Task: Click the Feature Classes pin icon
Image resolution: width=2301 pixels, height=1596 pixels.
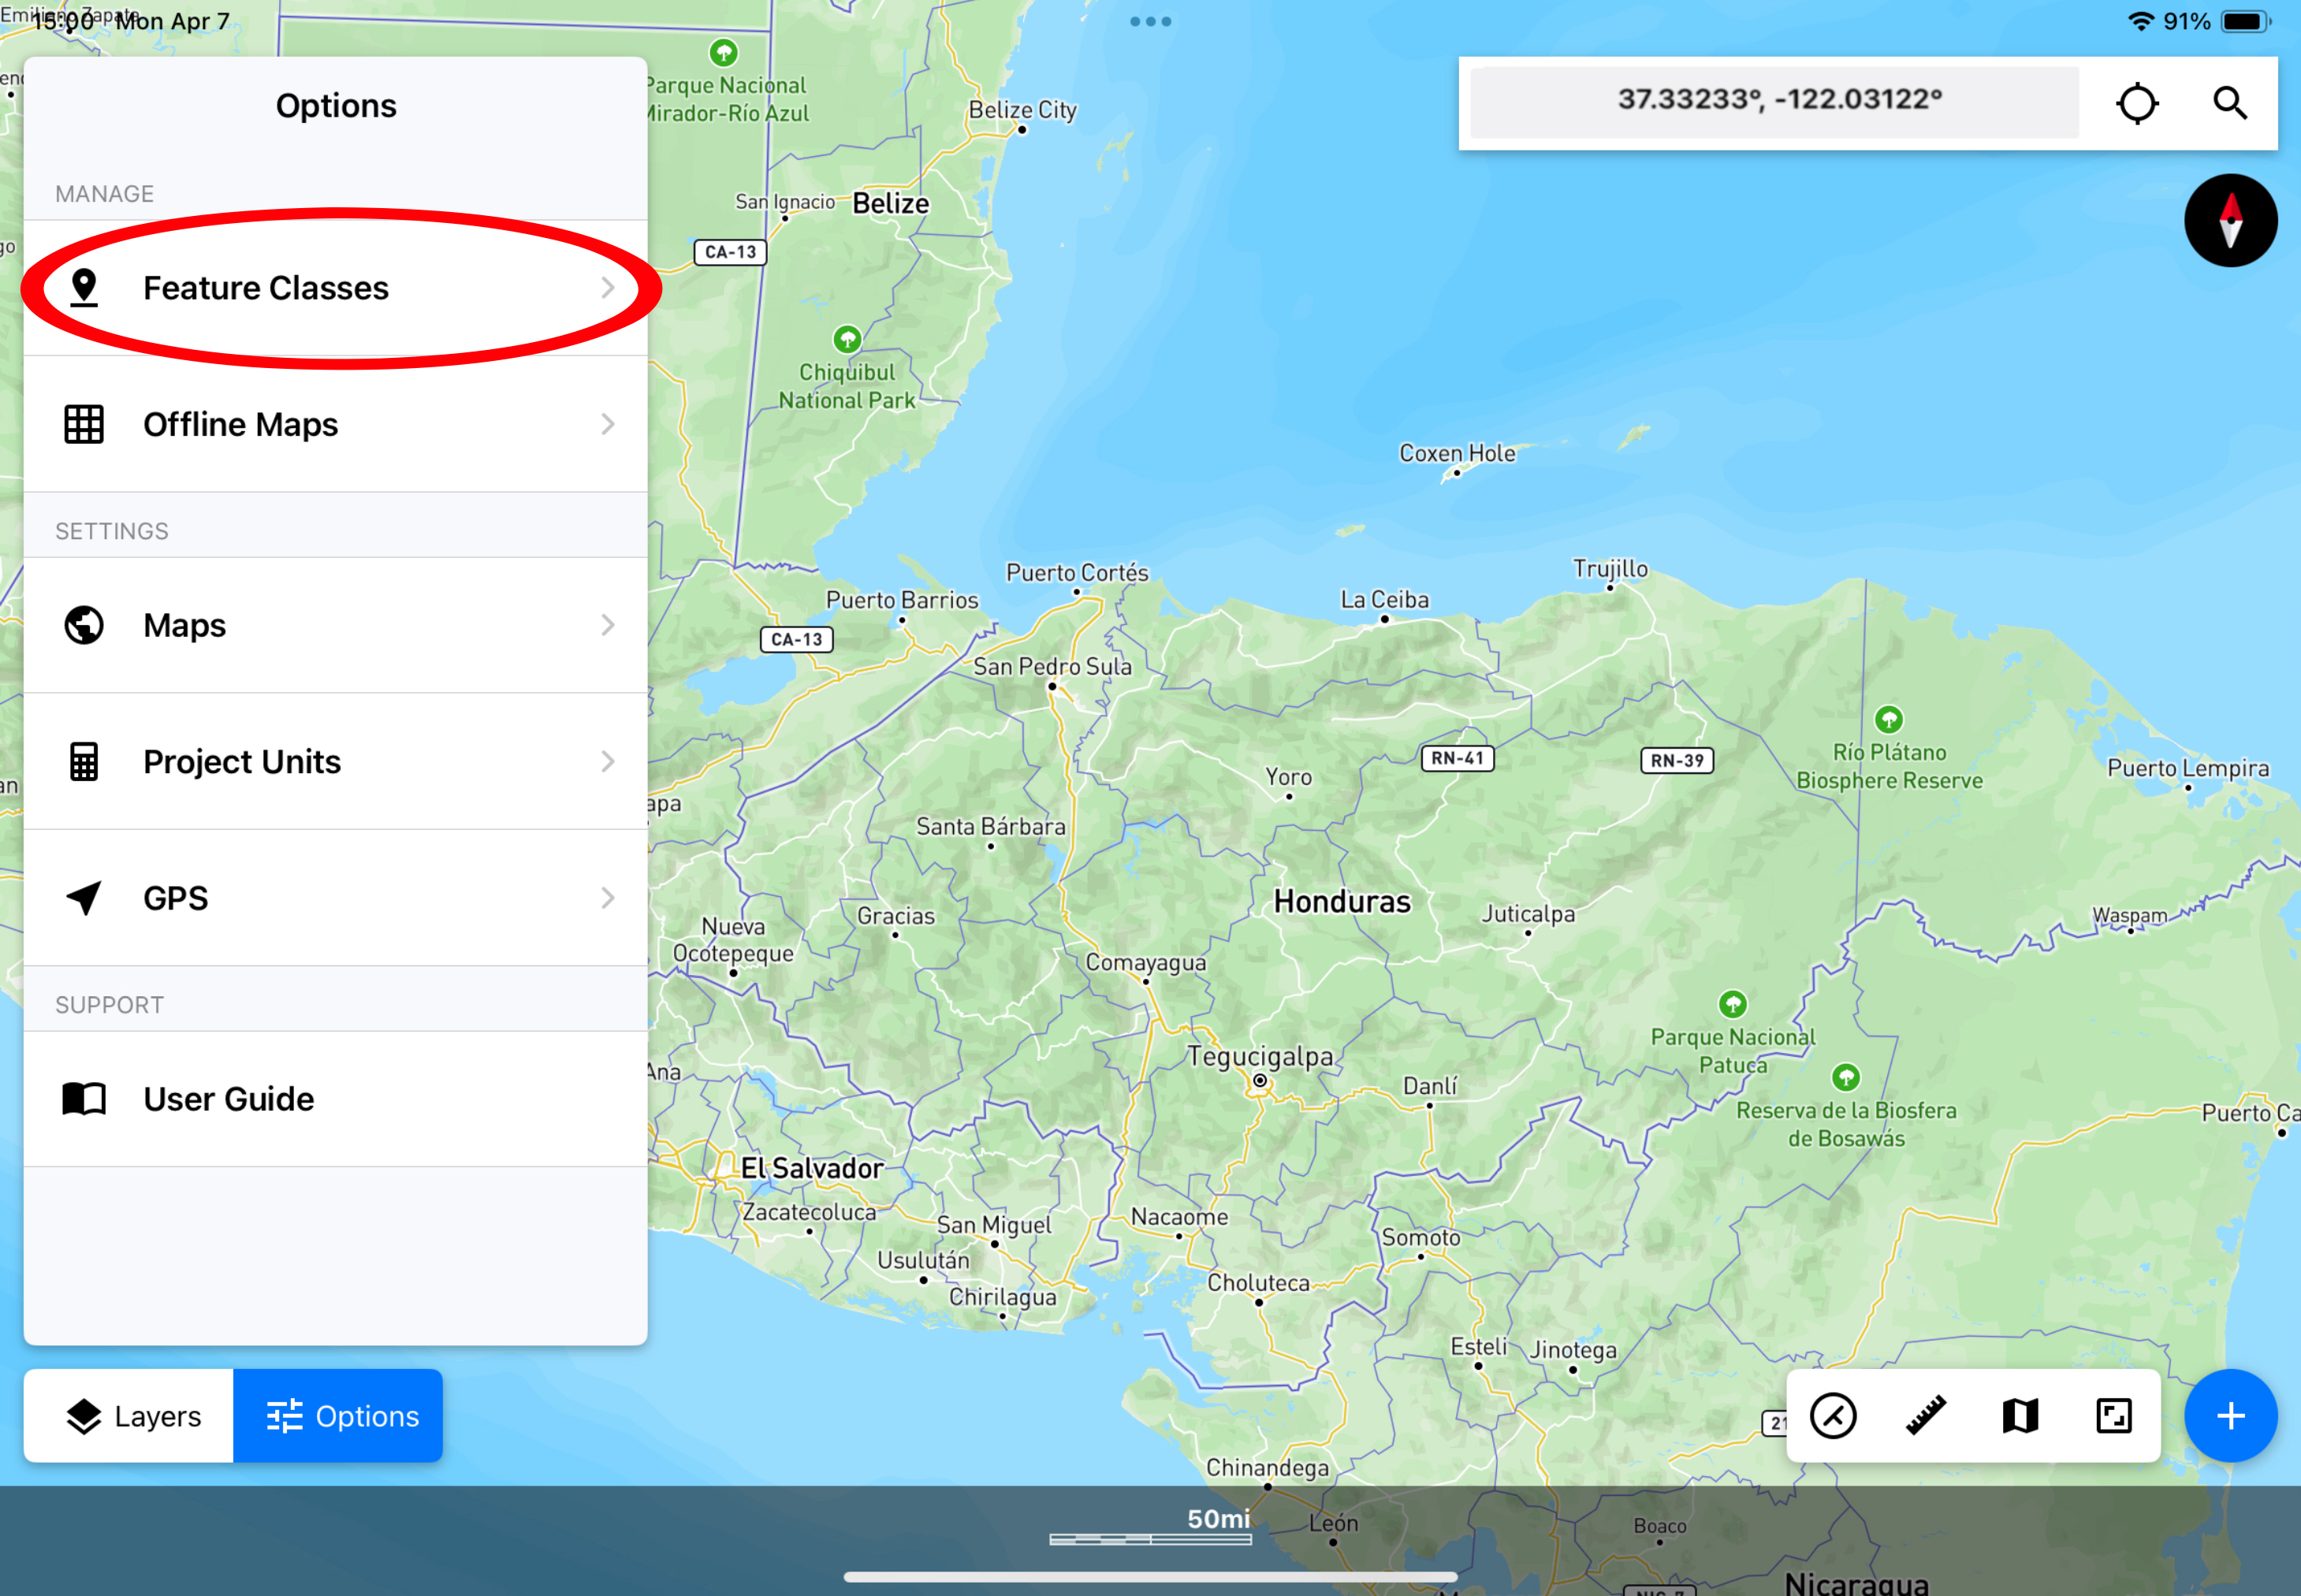Action: pyautogui.click(x=84, y=288)
